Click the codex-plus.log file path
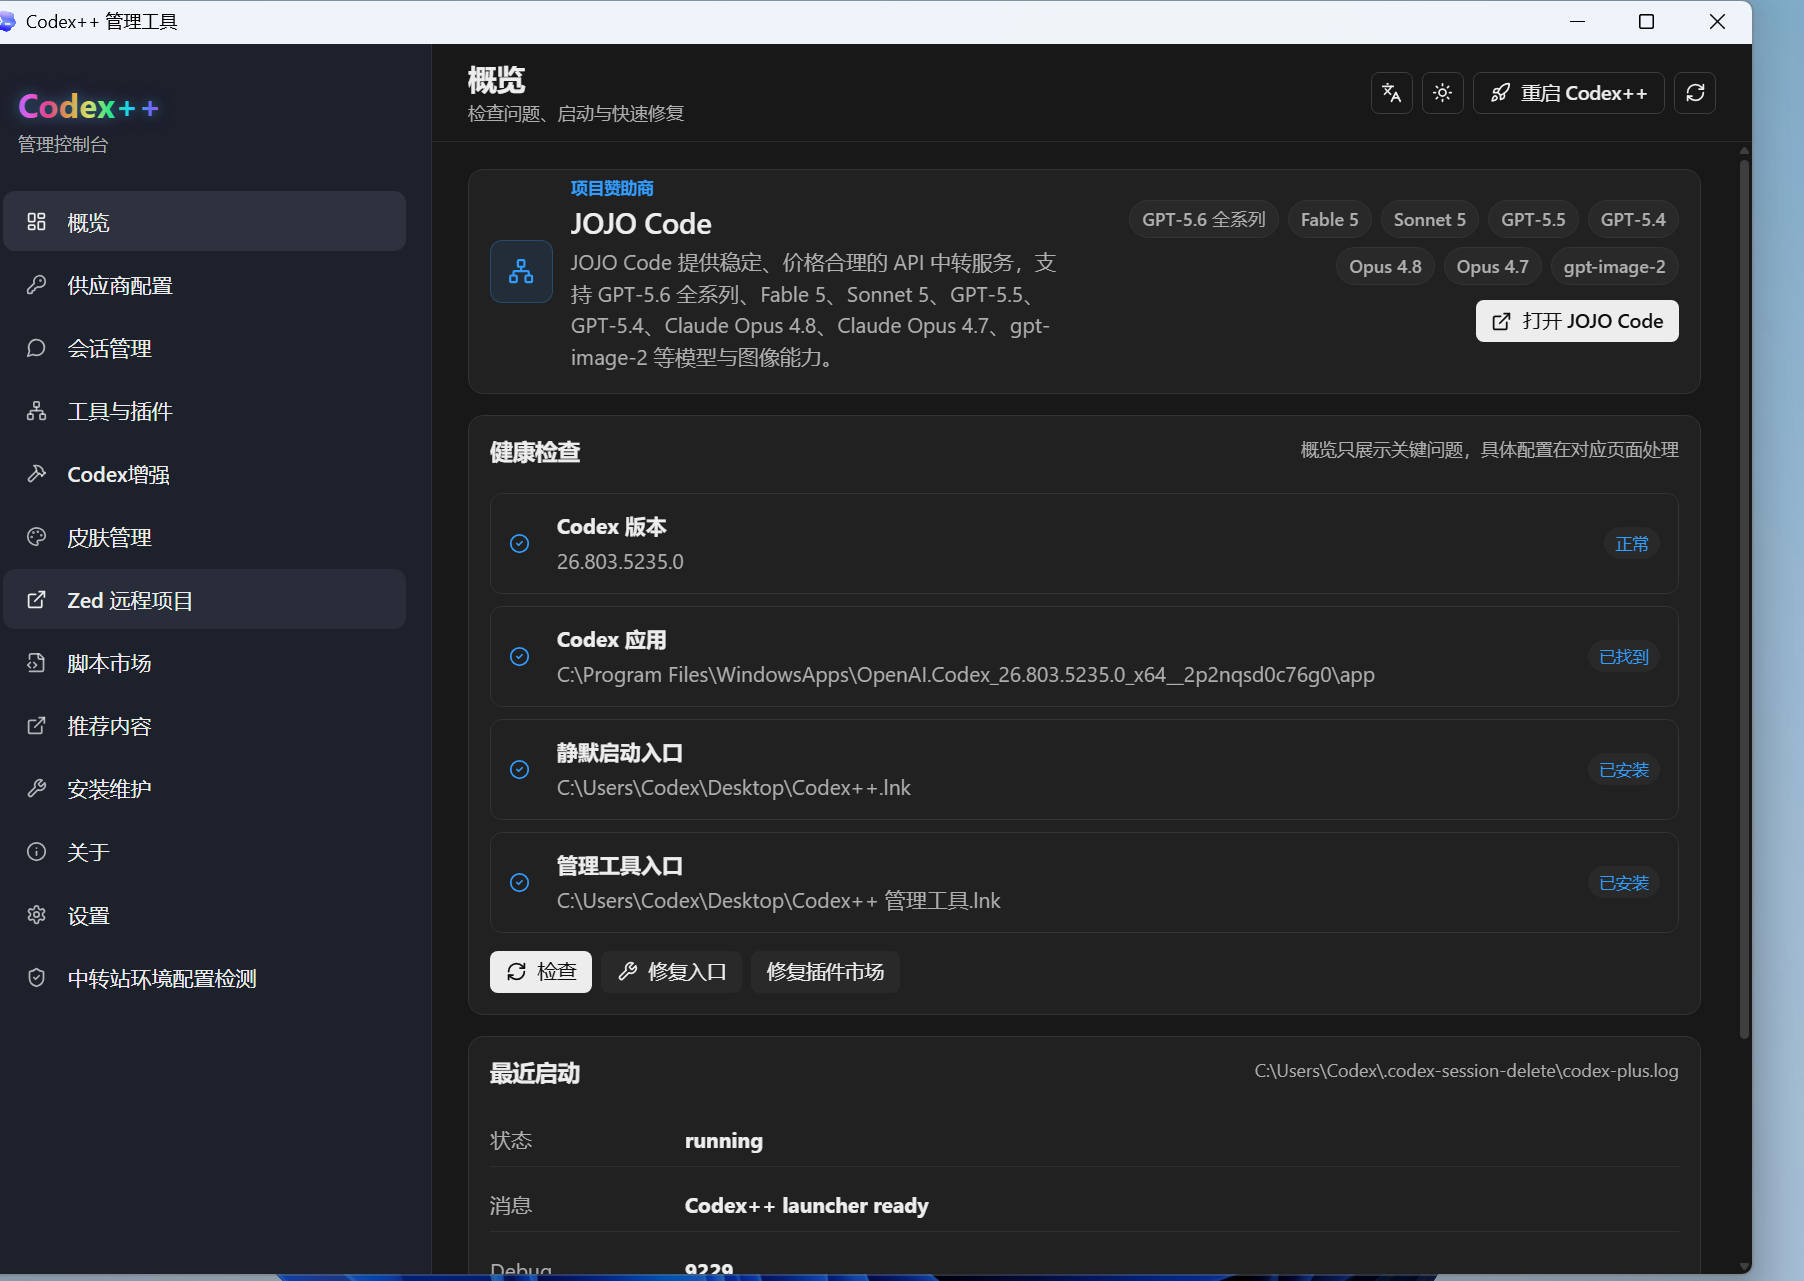 (x=1466, y=1071)
